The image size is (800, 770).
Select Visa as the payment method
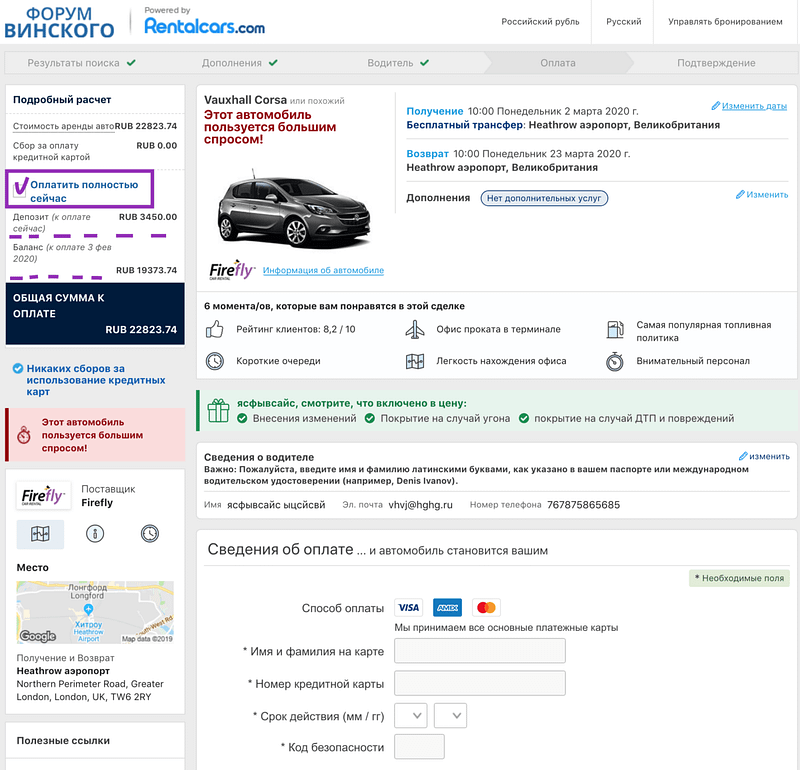[407, 607]
